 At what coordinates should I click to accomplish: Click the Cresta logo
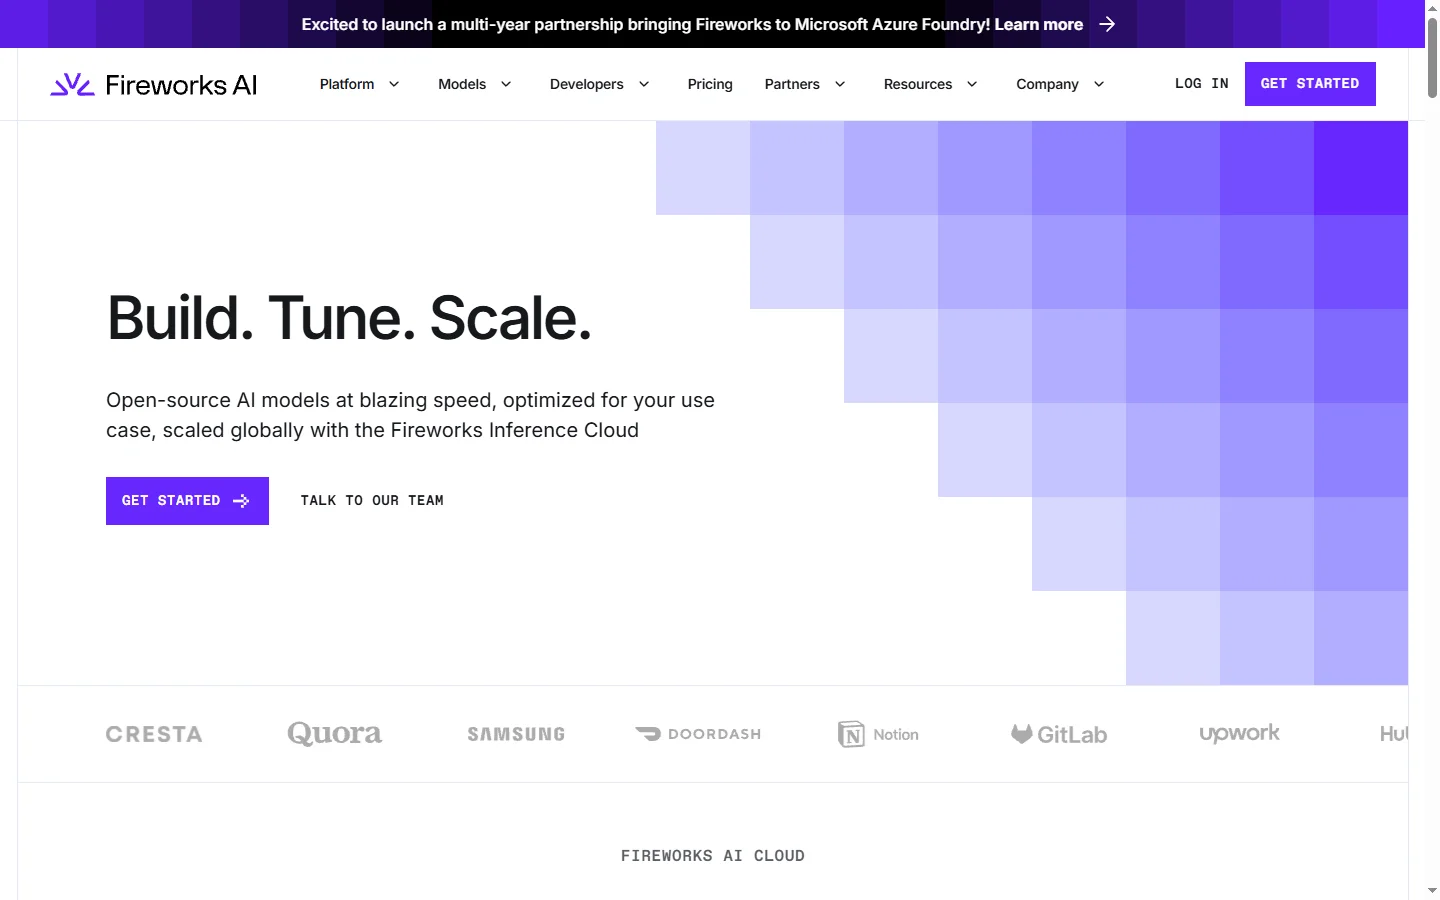pos(154,734)
